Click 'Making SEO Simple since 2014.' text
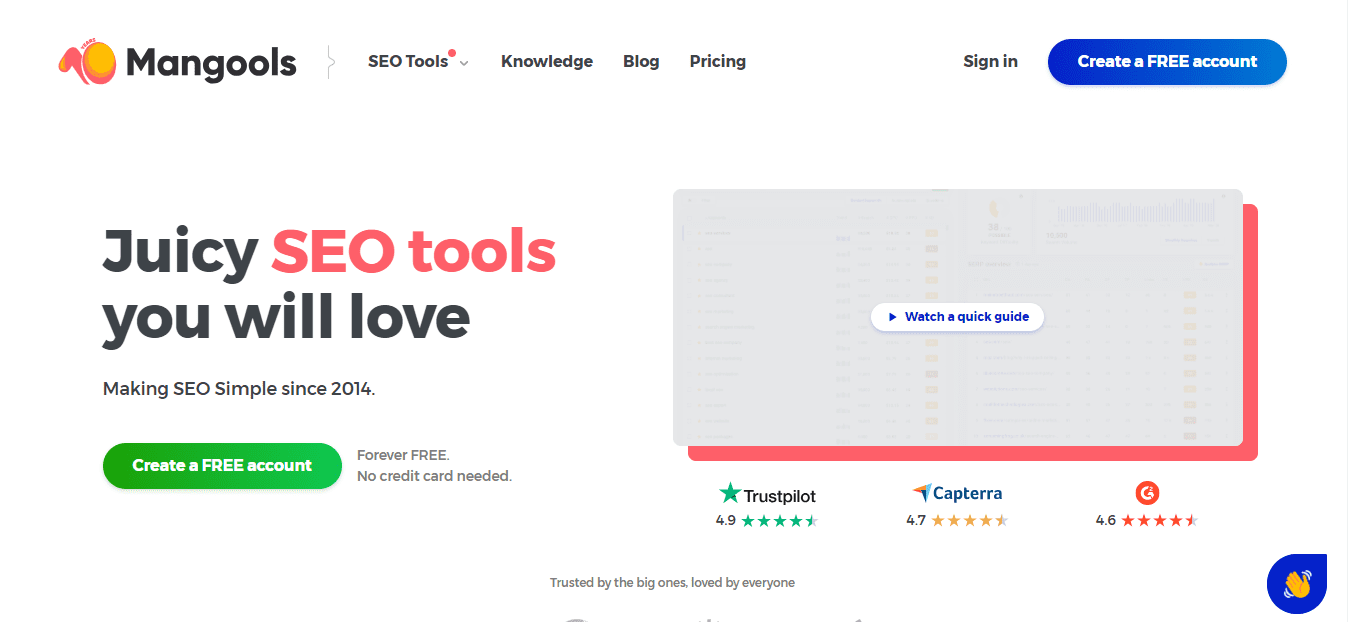 (239, 388)
